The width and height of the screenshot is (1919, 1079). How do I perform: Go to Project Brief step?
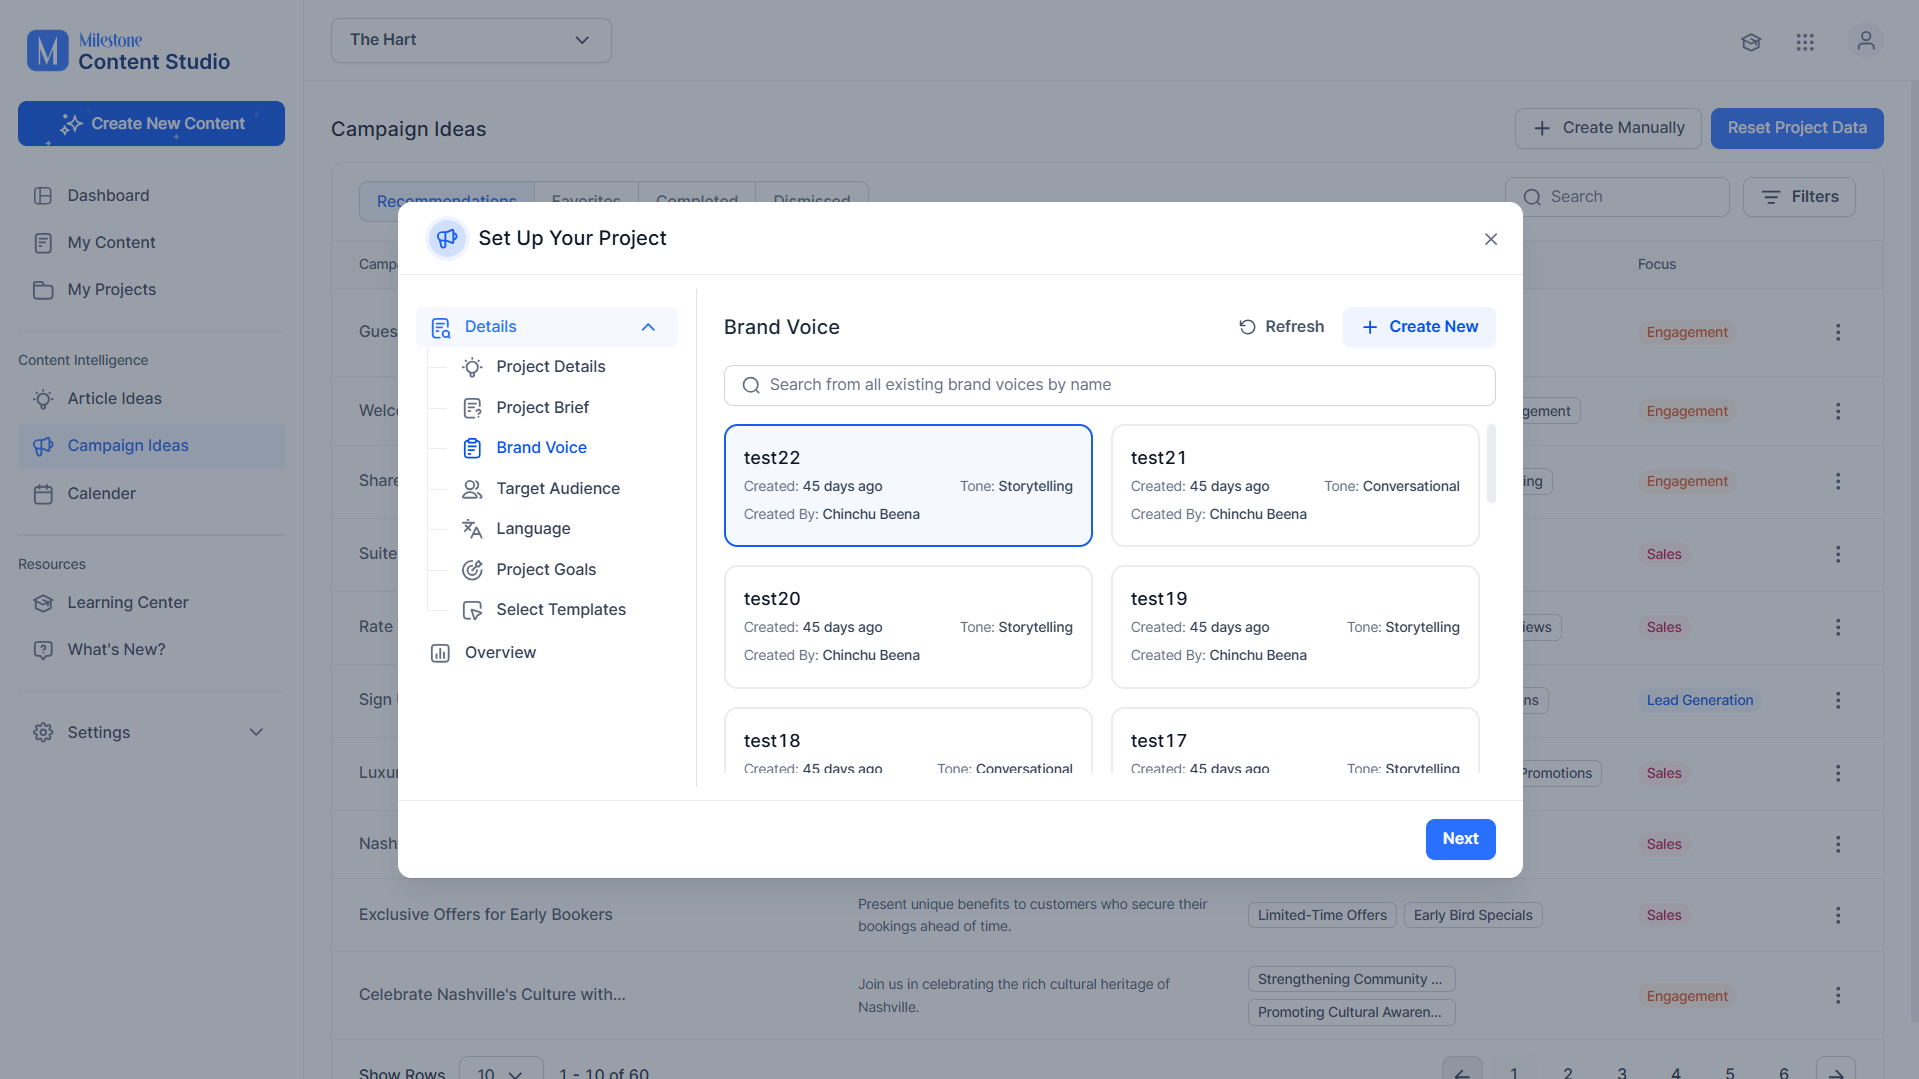543,408
